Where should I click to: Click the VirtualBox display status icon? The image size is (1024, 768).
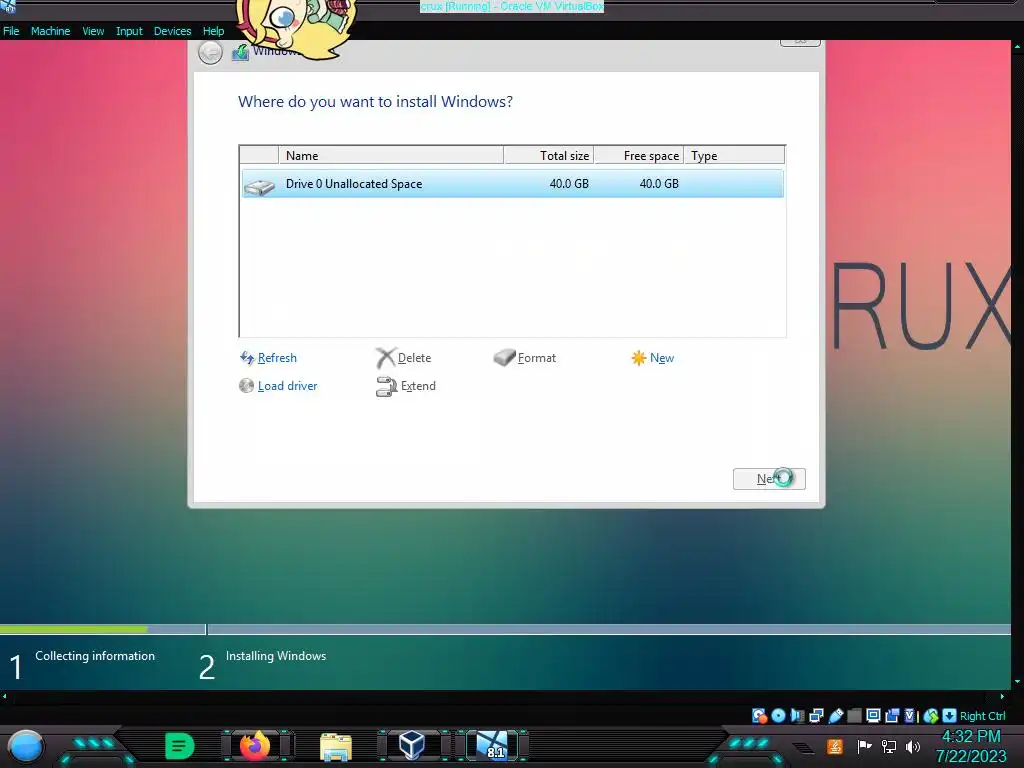[x=873, y=716]
